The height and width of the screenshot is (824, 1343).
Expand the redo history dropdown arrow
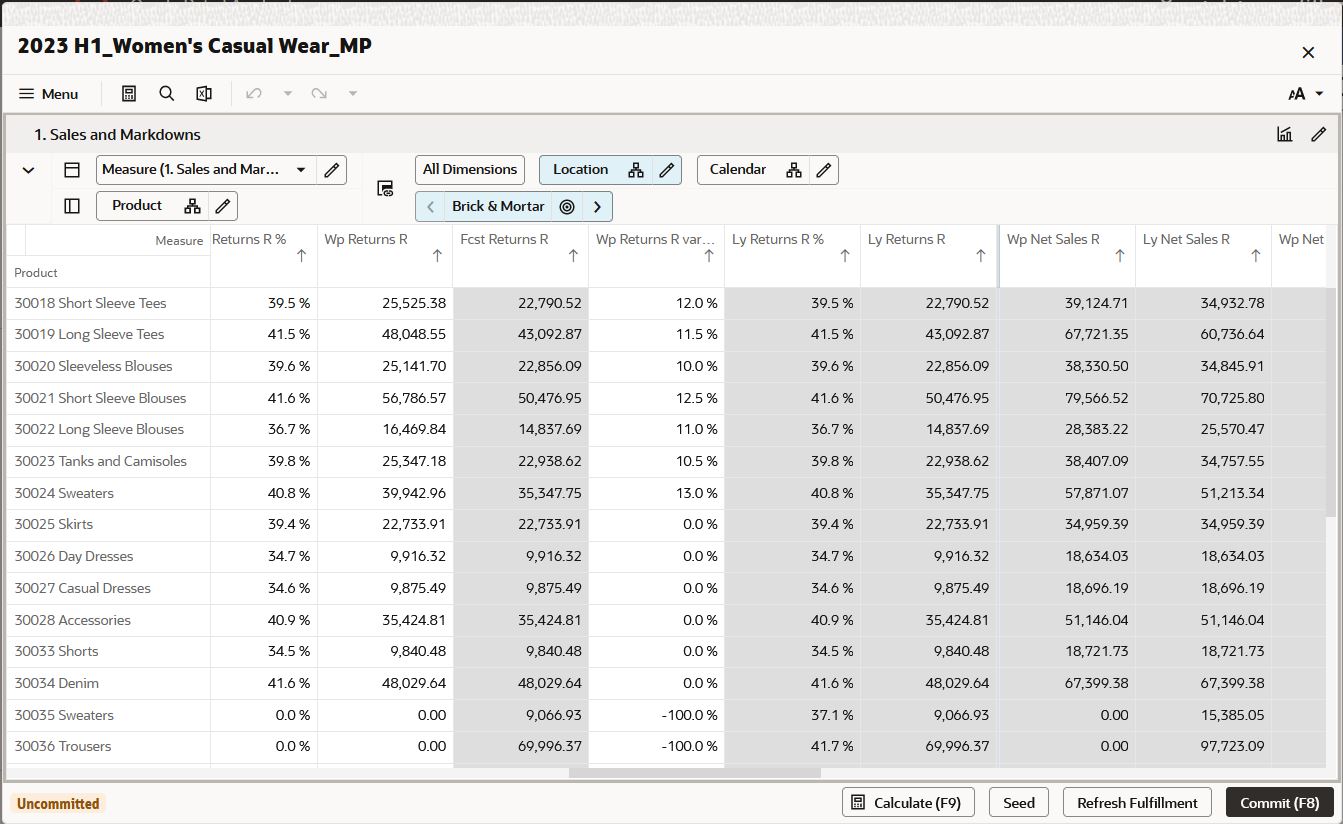(x=353, y=94)
